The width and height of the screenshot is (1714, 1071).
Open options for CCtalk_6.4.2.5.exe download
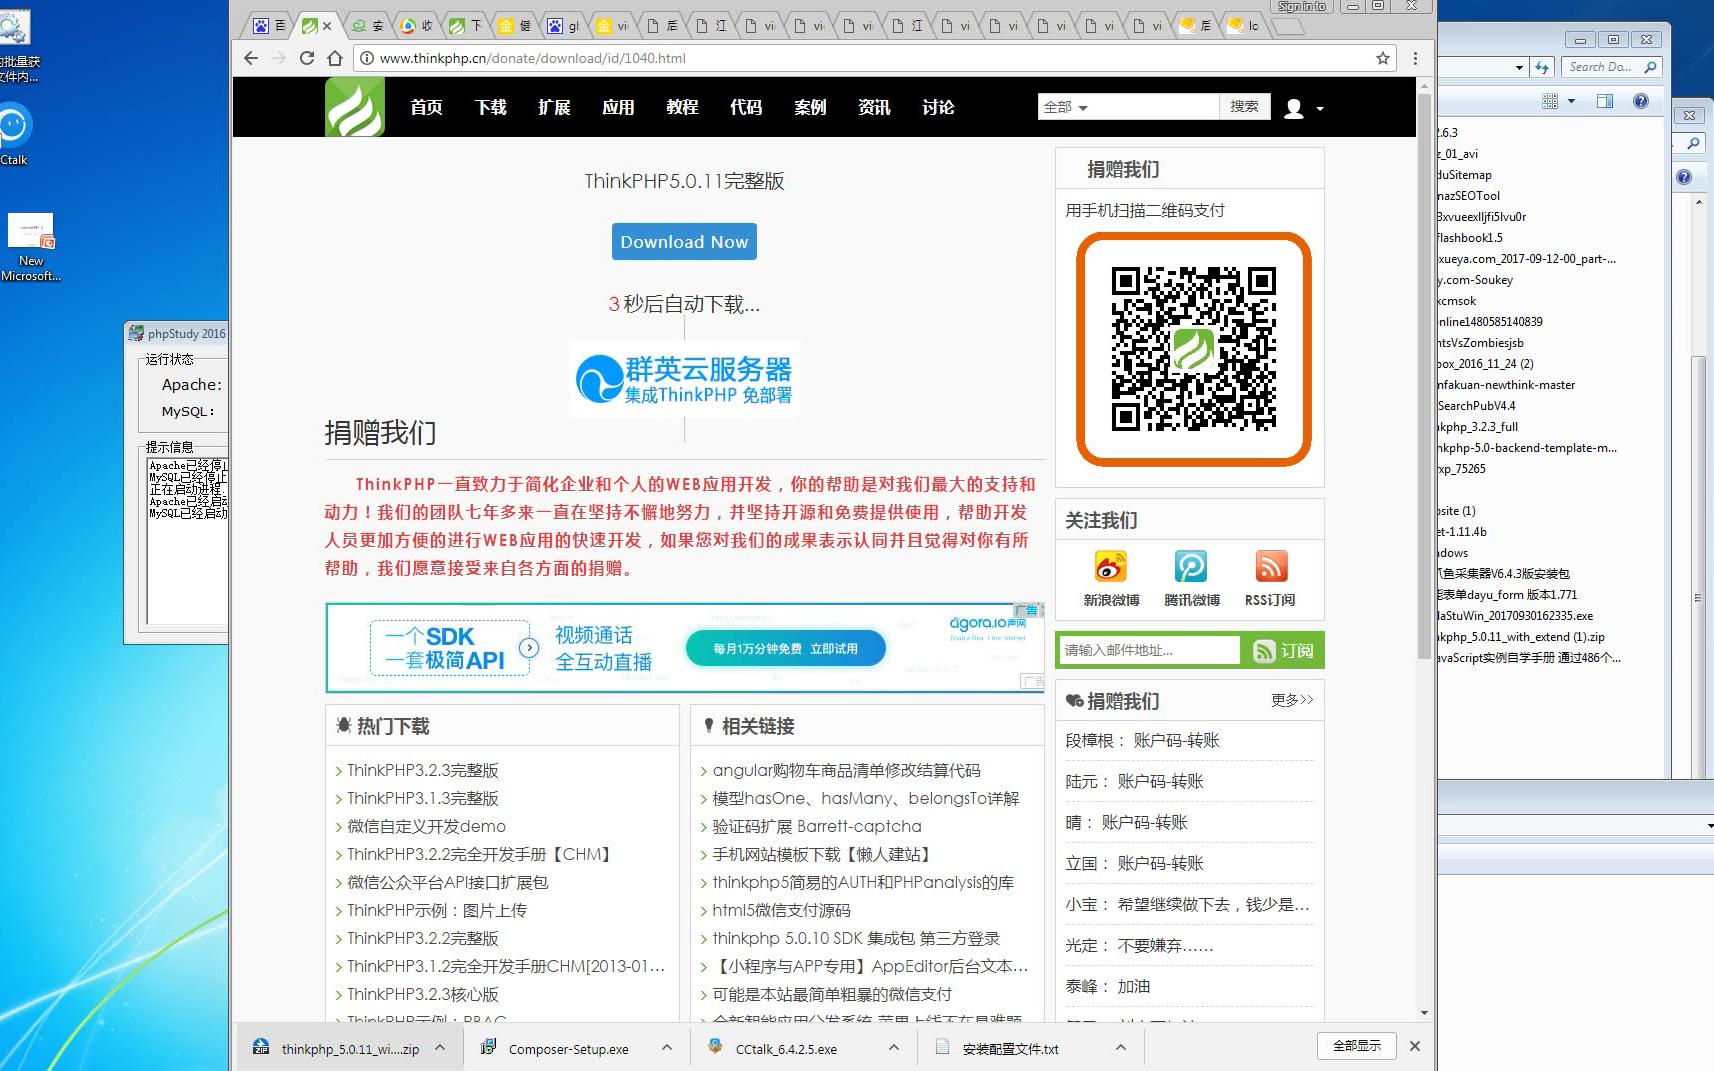[x=894, y=1047]
